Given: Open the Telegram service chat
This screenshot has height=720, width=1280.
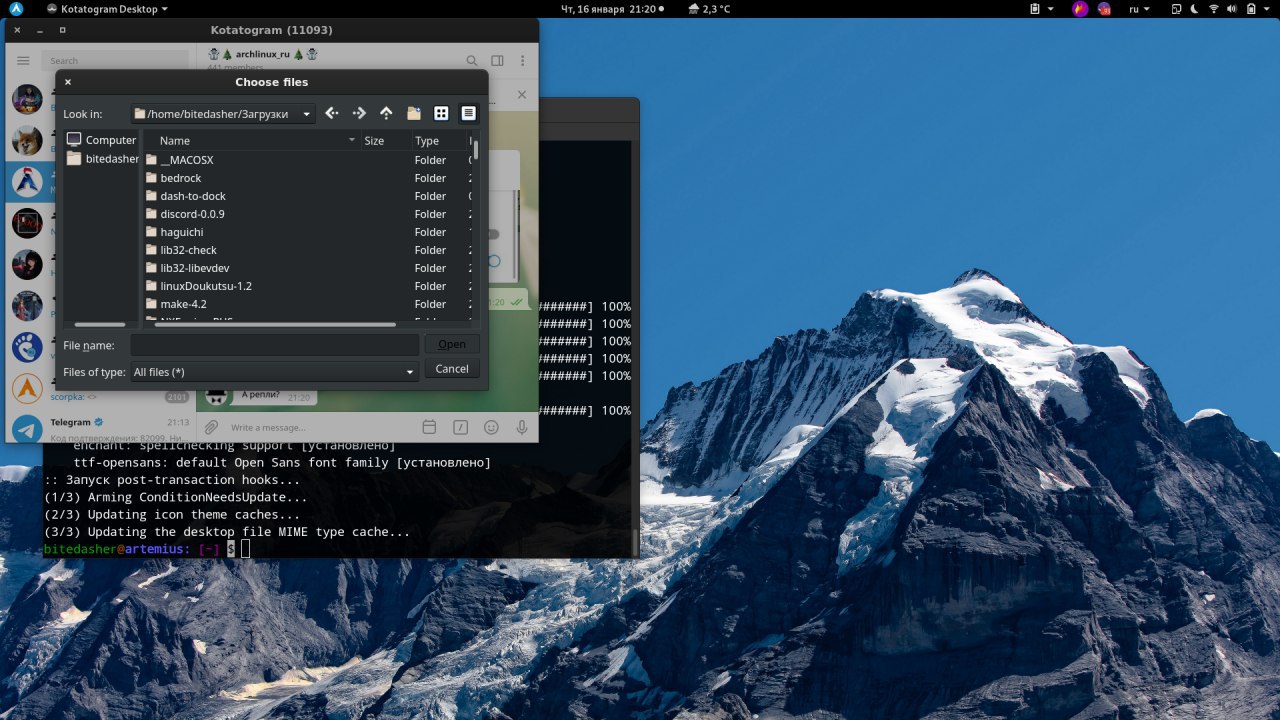Looking at the screenshot, I should [x=100, y=429].
